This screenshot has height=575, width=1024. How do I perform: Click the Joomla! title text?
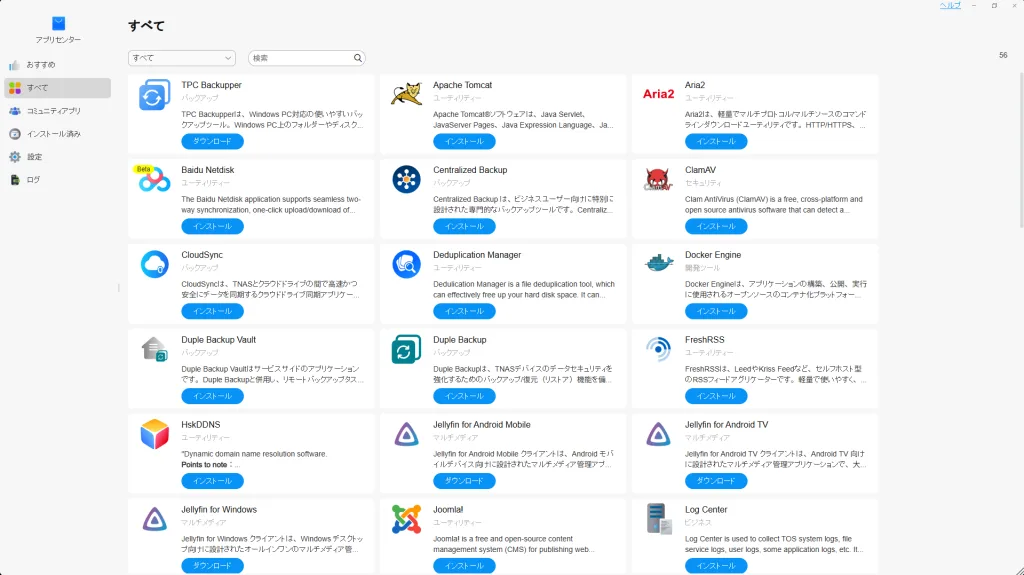pyautogui.click(x=447, y=510)
